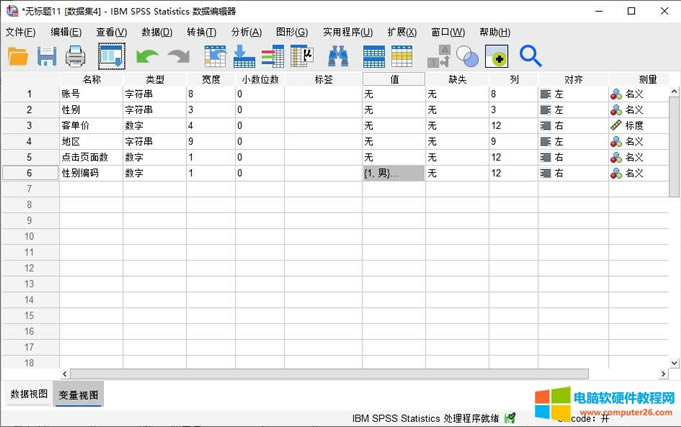Switch to the 数据视图 tab

(28, 394)
